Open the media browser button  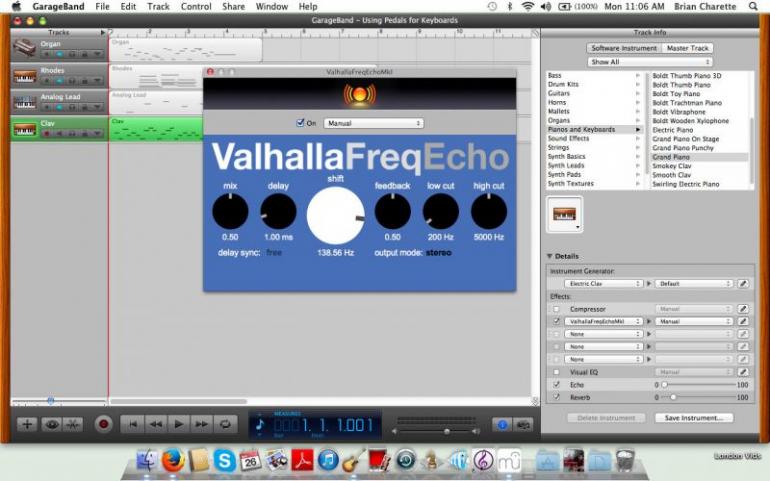(523, 424)
